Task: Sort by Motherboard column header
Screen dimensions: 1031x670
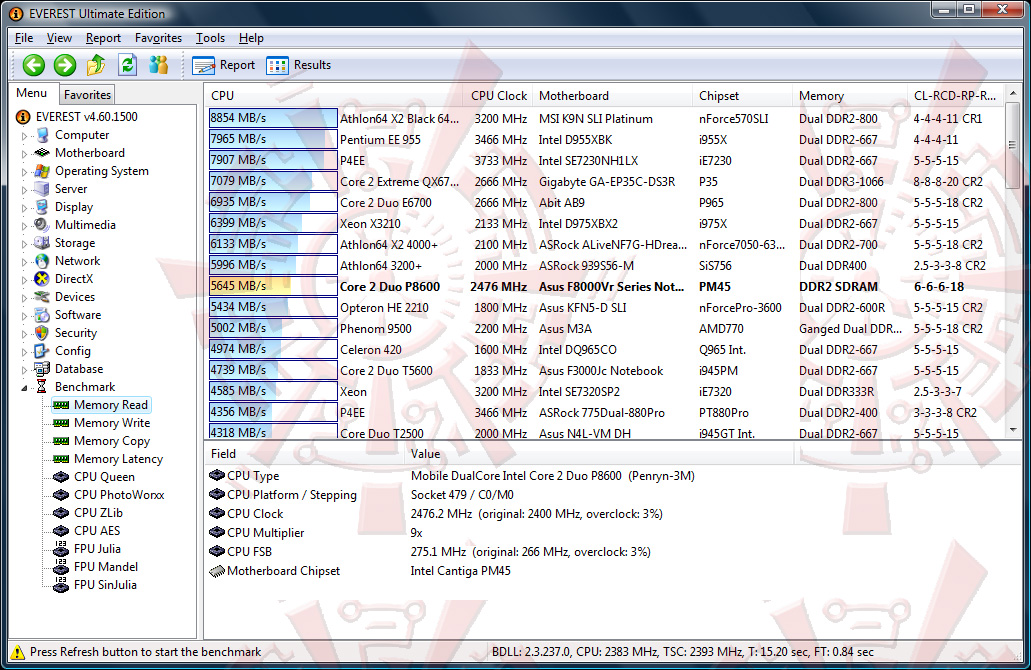Action: click(x=612, y=96)
